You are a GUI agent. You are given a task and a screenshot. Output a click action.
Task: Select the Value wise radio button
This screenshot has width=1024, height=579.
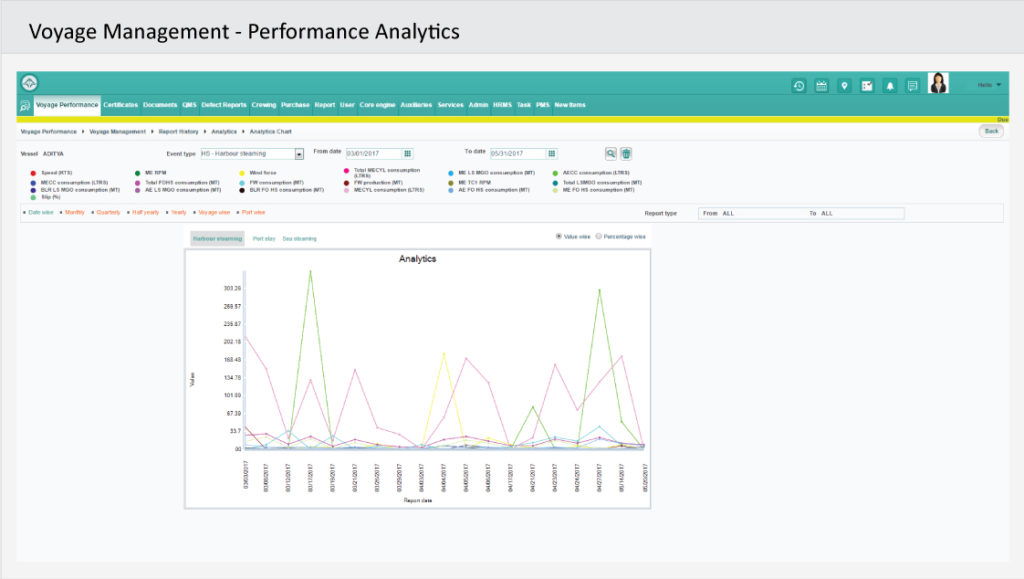(x=560, y=236)
